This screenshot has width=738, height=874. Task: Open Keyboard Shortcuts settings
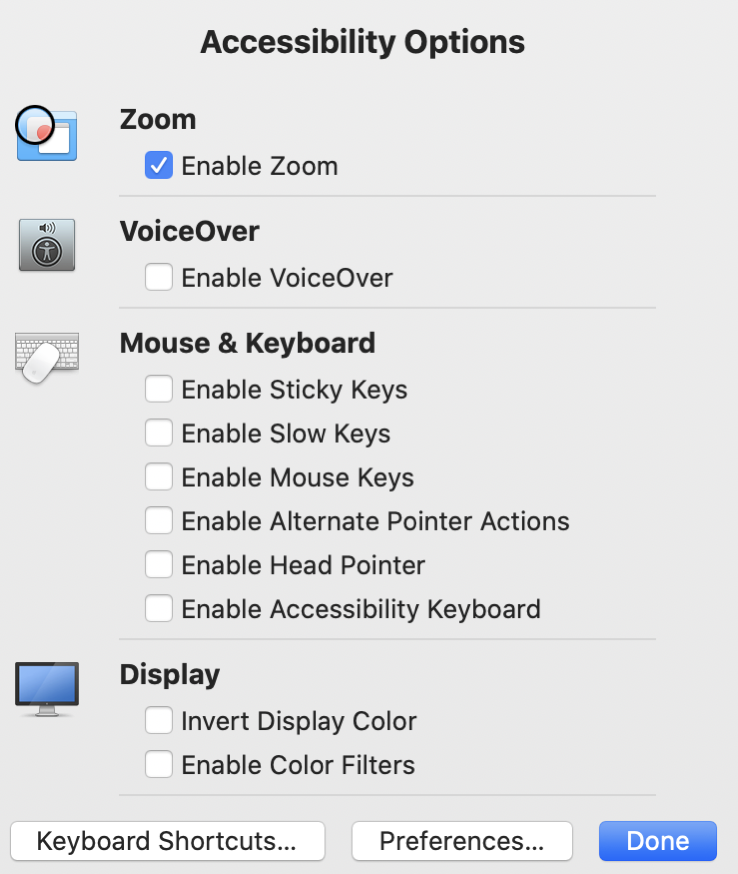click(167, 841)
